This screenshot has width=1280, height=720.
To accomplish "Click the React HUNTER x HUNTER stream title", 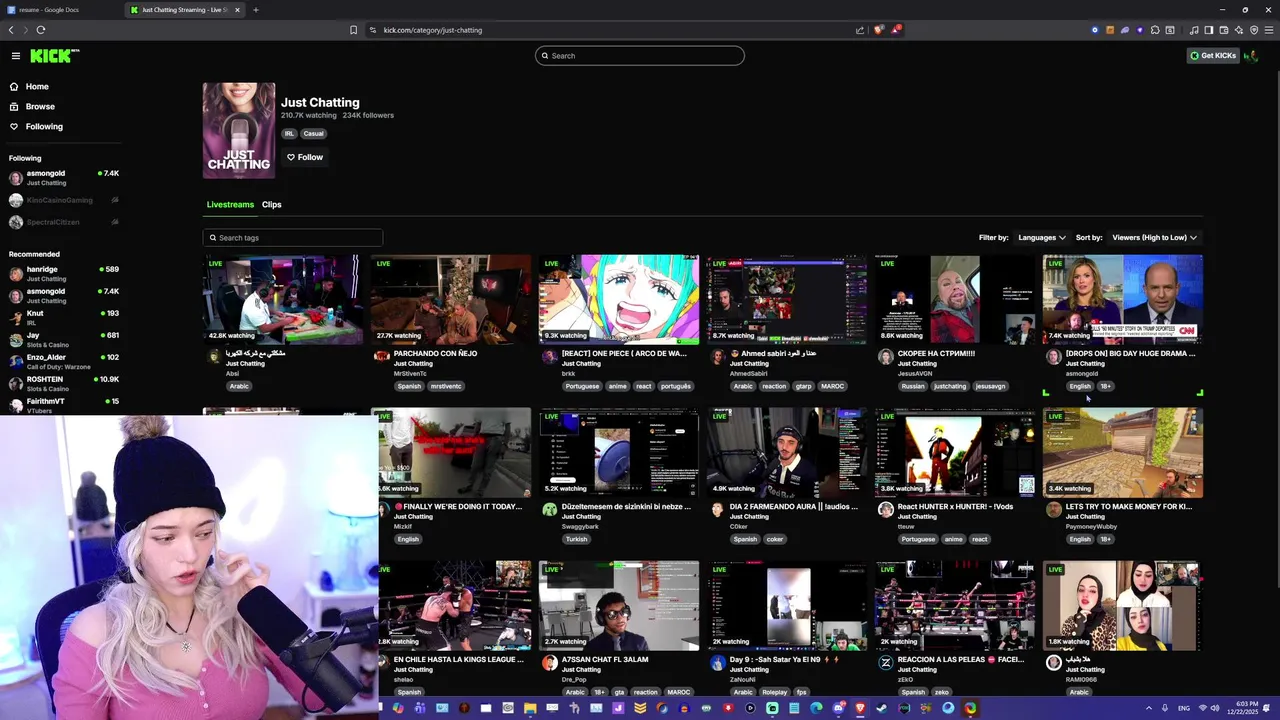I will coord(955,507).
